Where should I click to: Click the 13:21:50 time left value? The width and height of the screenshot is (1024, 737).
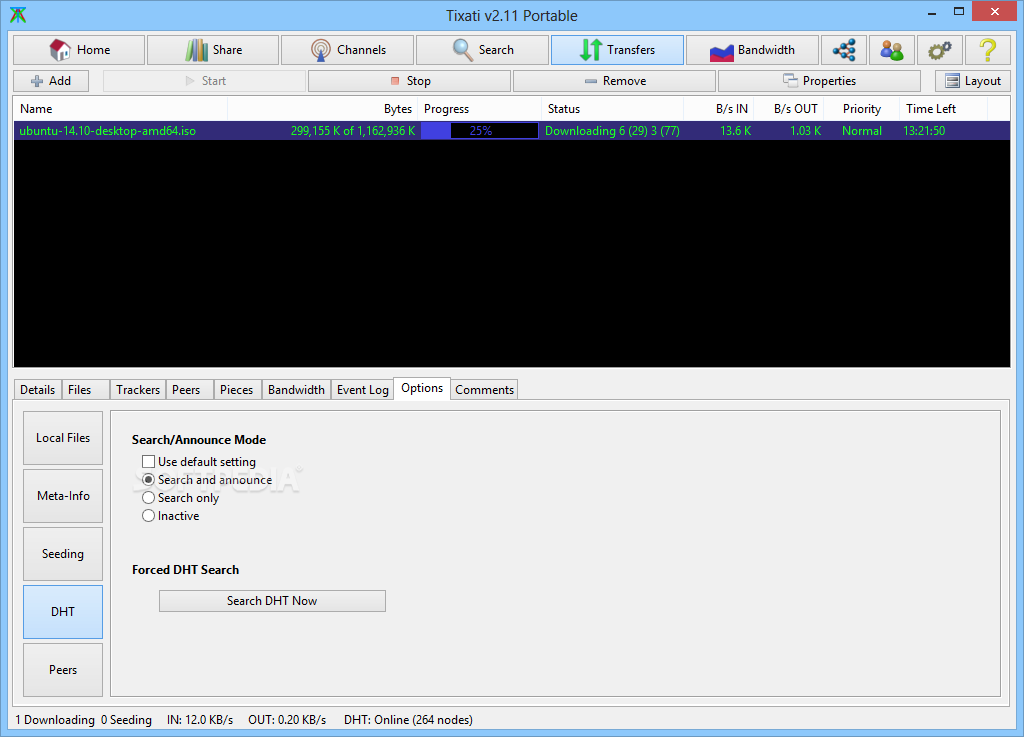click(x=924, y=131)
